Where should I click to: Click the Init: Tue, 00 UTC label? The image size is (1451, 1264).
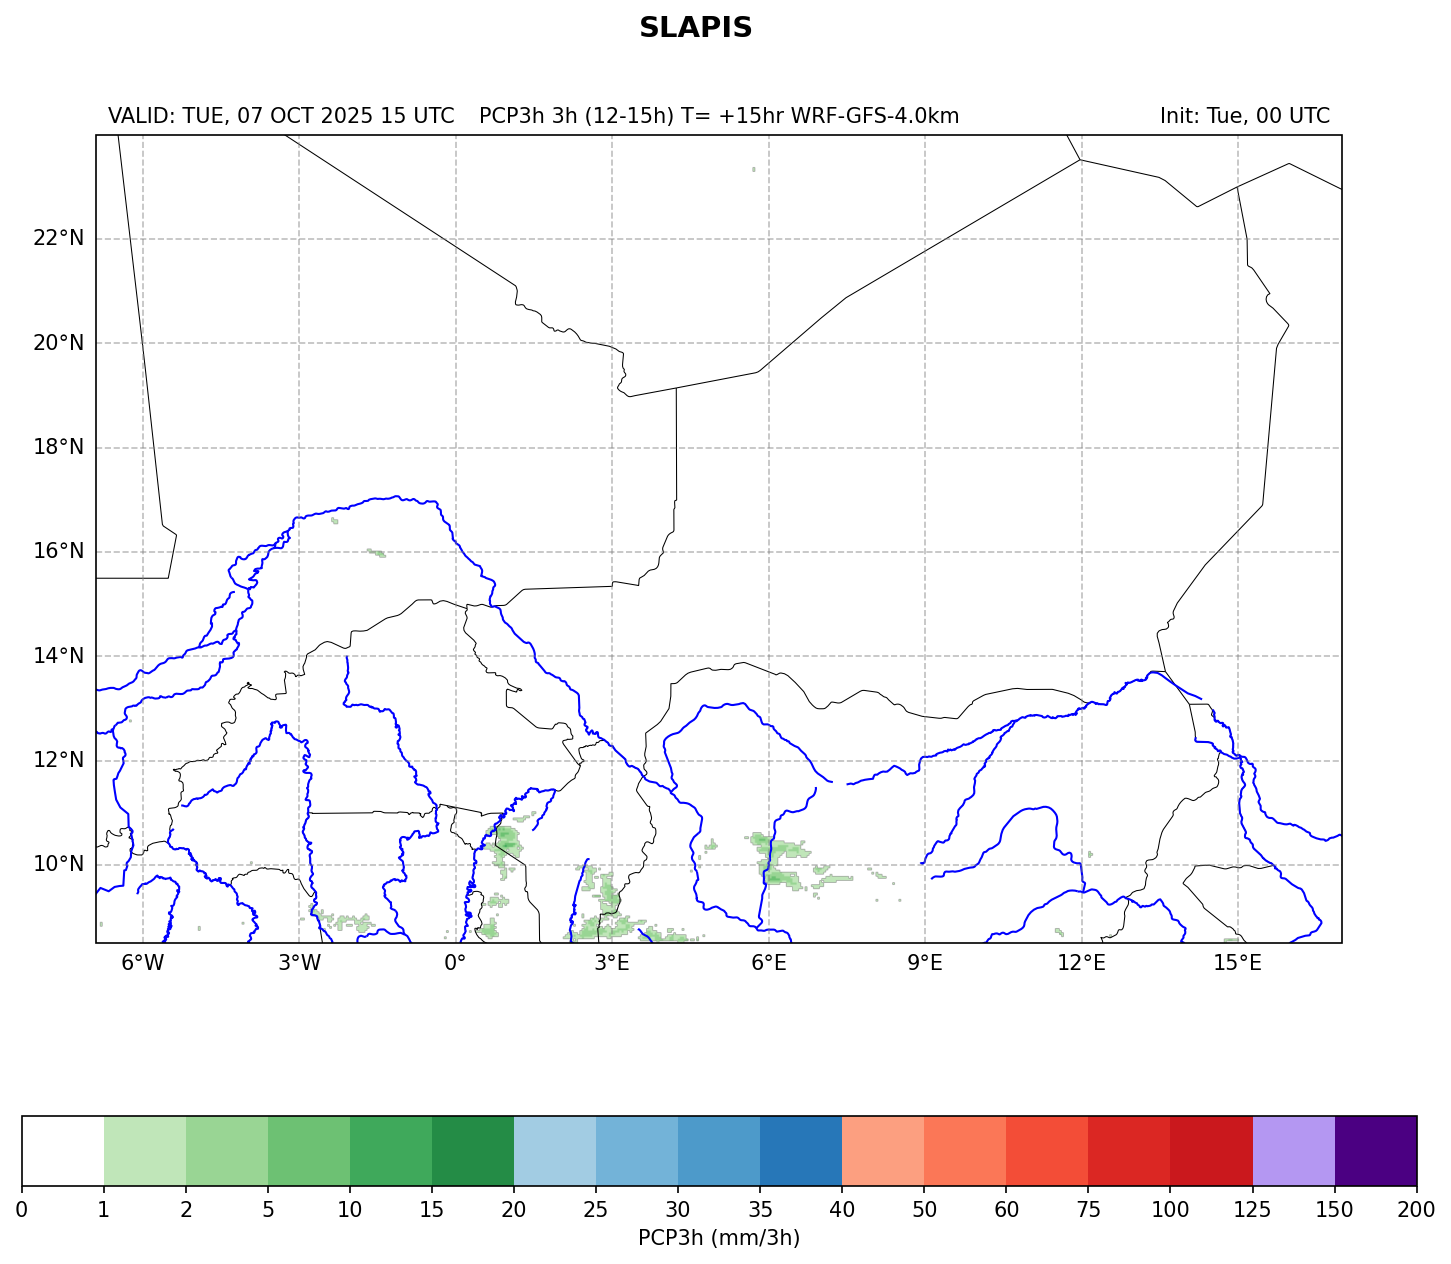(x=1244, y=116)
